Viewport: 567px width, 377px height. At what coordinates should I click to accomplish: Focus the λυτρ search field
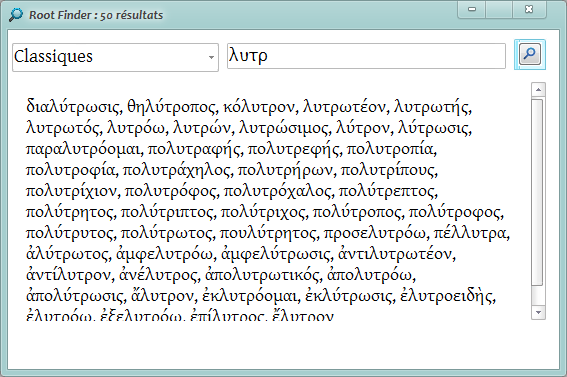pyautogui.click(x=366, y=56)
